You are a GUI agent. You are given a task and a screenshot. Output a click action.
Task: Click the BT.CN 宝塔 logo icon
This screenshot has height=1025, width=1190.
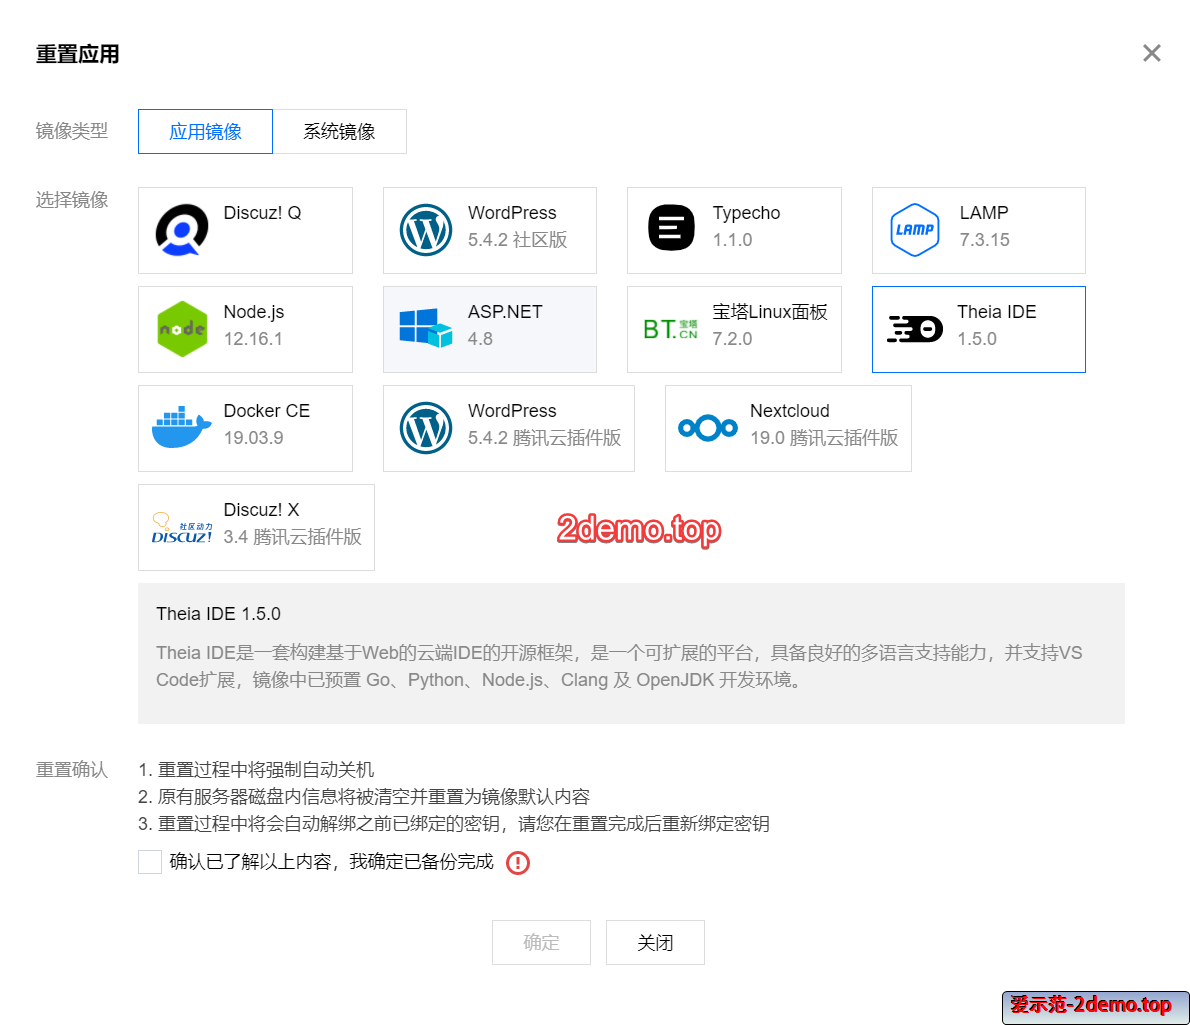[x=670, y=329]
